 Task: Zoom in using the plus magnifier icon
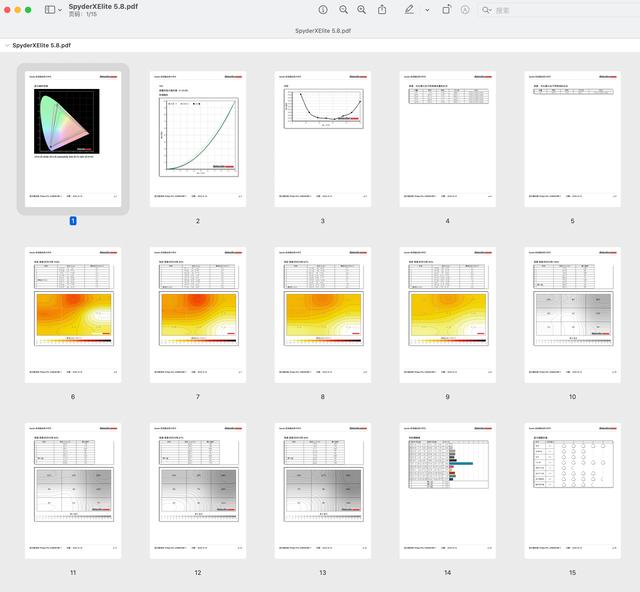point(362,9)
